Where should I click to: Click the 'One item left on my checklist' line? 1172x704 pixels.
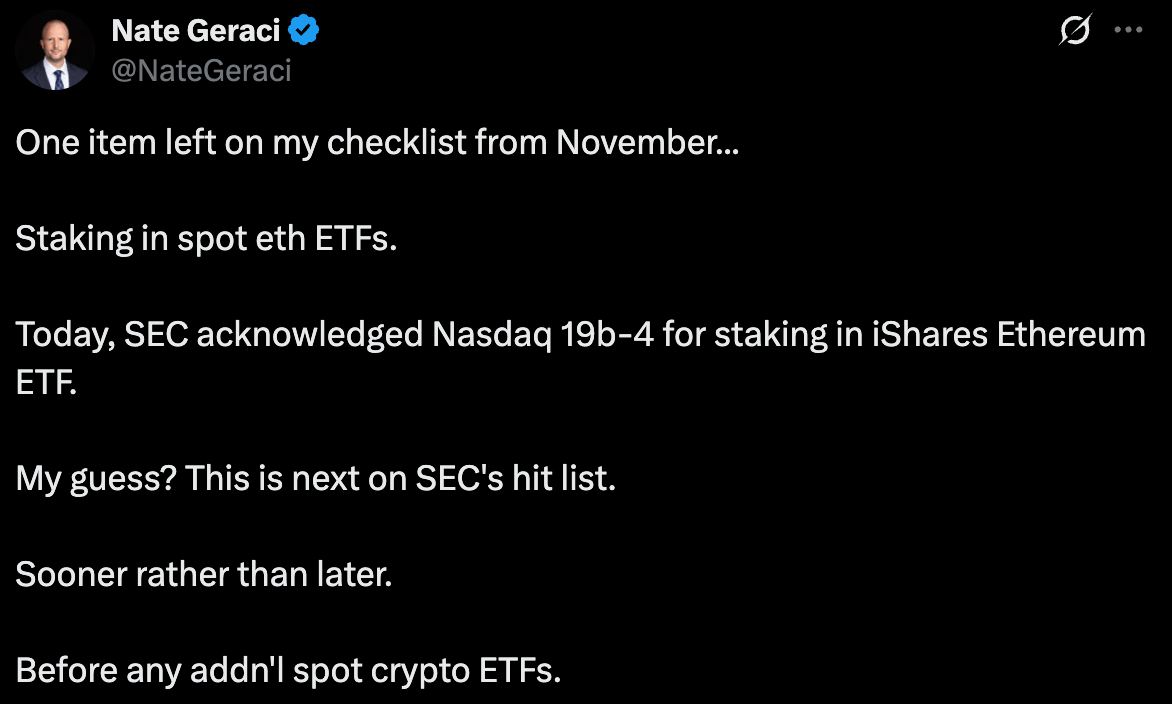click(377, 143)
